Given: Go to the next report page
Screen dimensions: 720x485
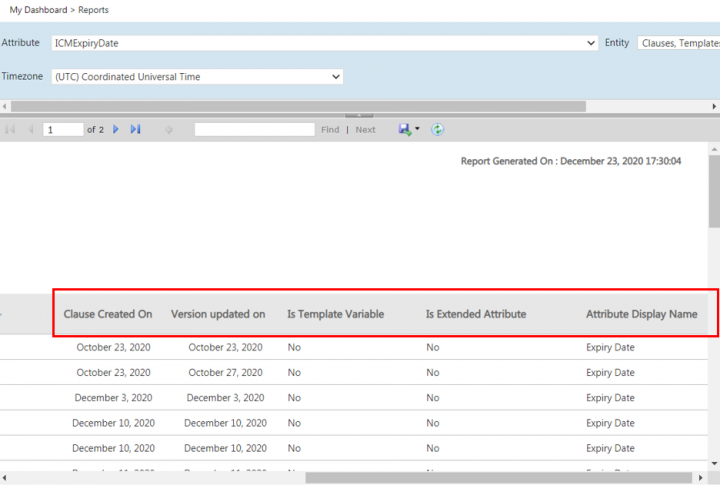Looking at the screenshot, I should click(x=116, y=130).
